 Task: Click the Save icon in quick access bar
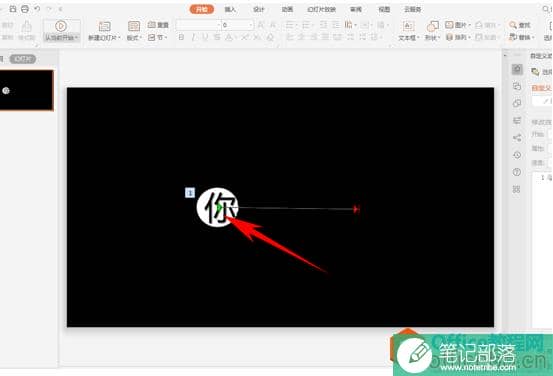[13, 9]
